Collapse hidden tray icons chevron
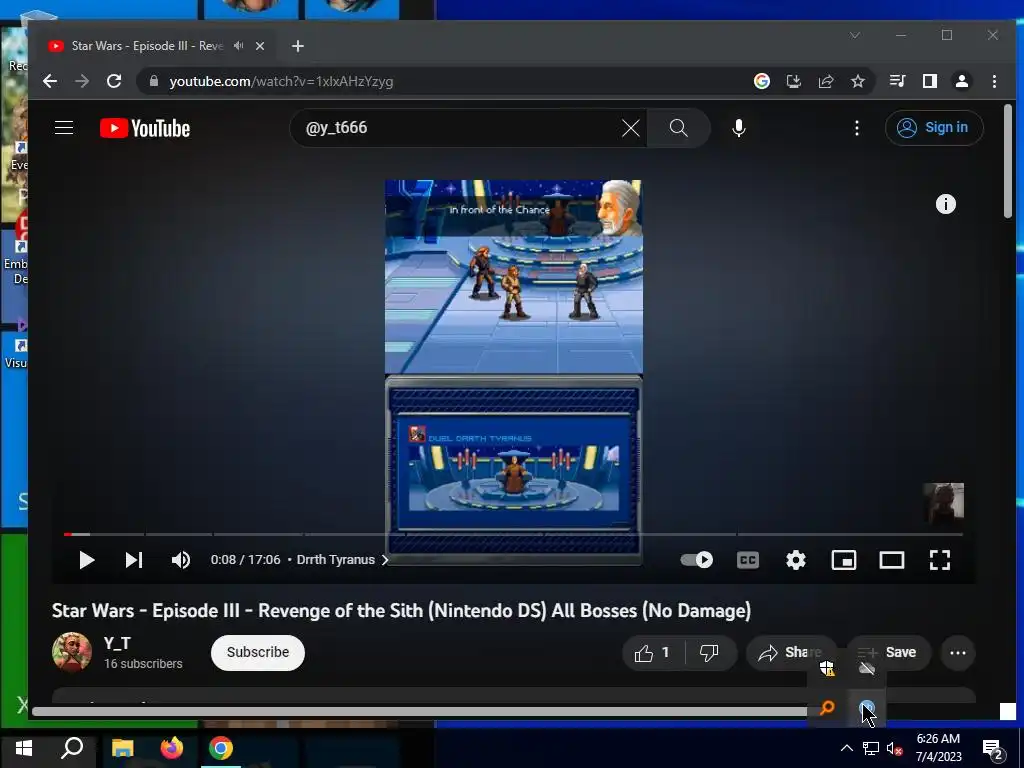The width and height of the screenshot is (1024, 768). pos(846,748)
